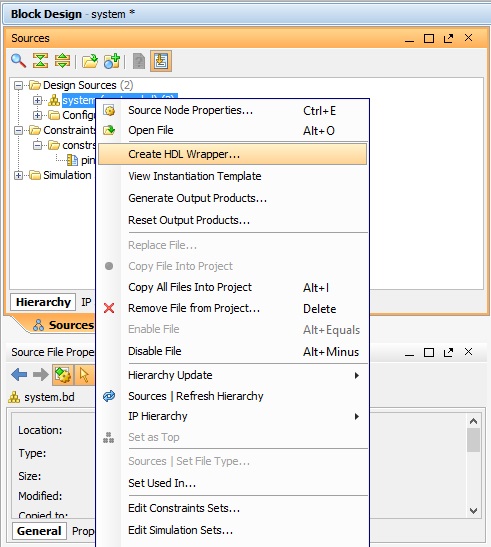
Task: Select the Constraints tree row
Action: [x=62, y=130]
